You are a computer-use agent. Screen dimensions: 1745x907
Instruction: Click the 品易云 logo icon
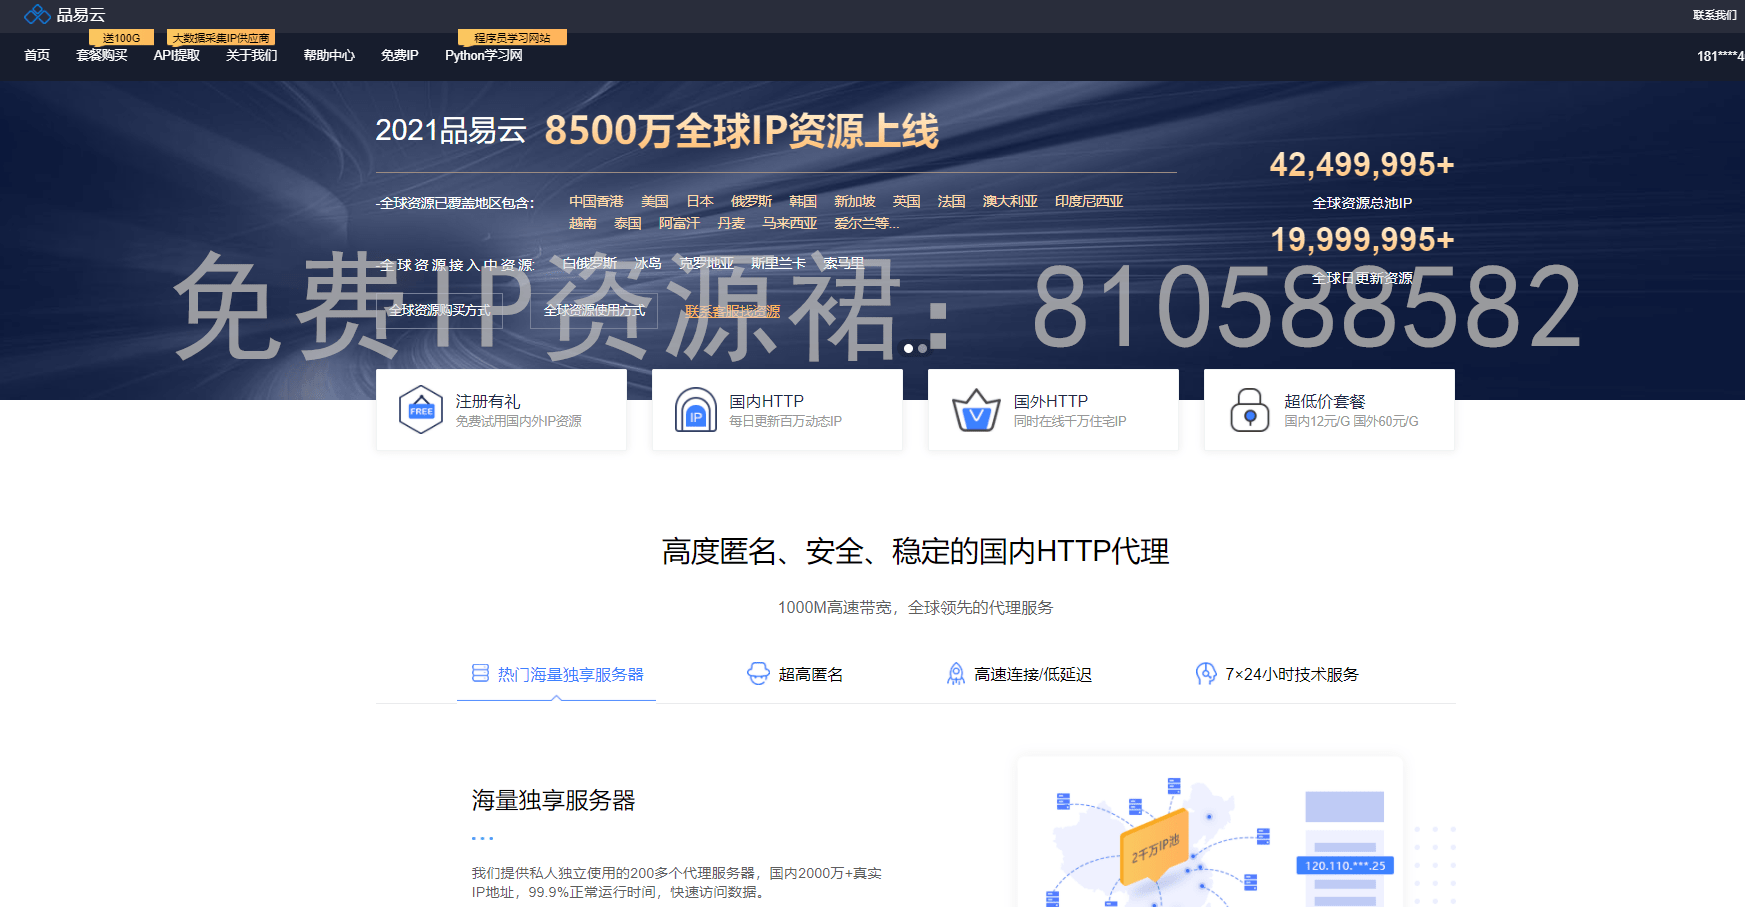coord(37,14)
